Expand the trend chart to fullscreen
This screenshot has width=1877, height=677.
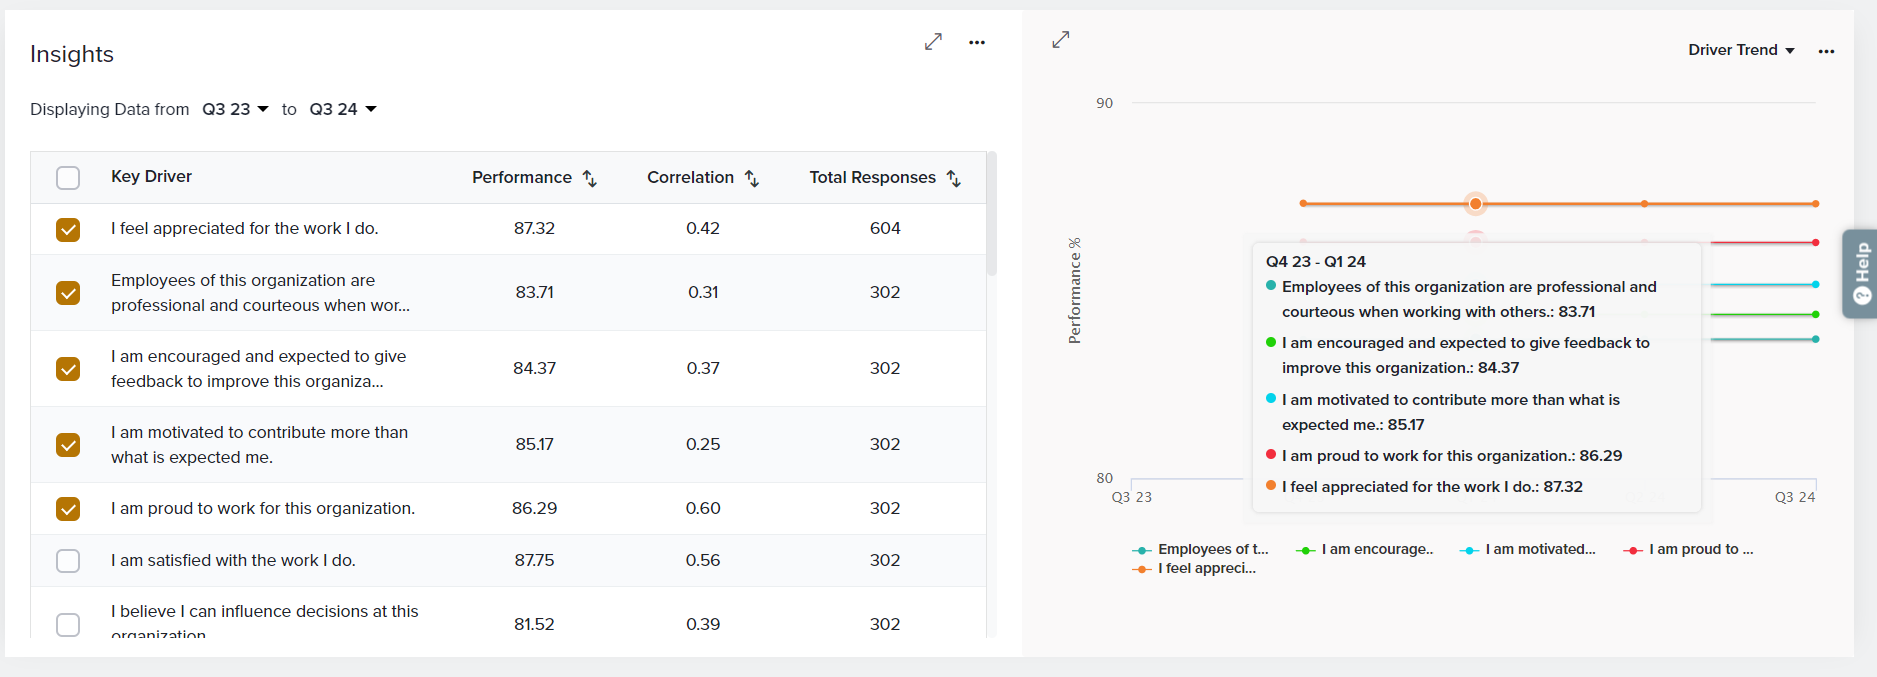1061,40
